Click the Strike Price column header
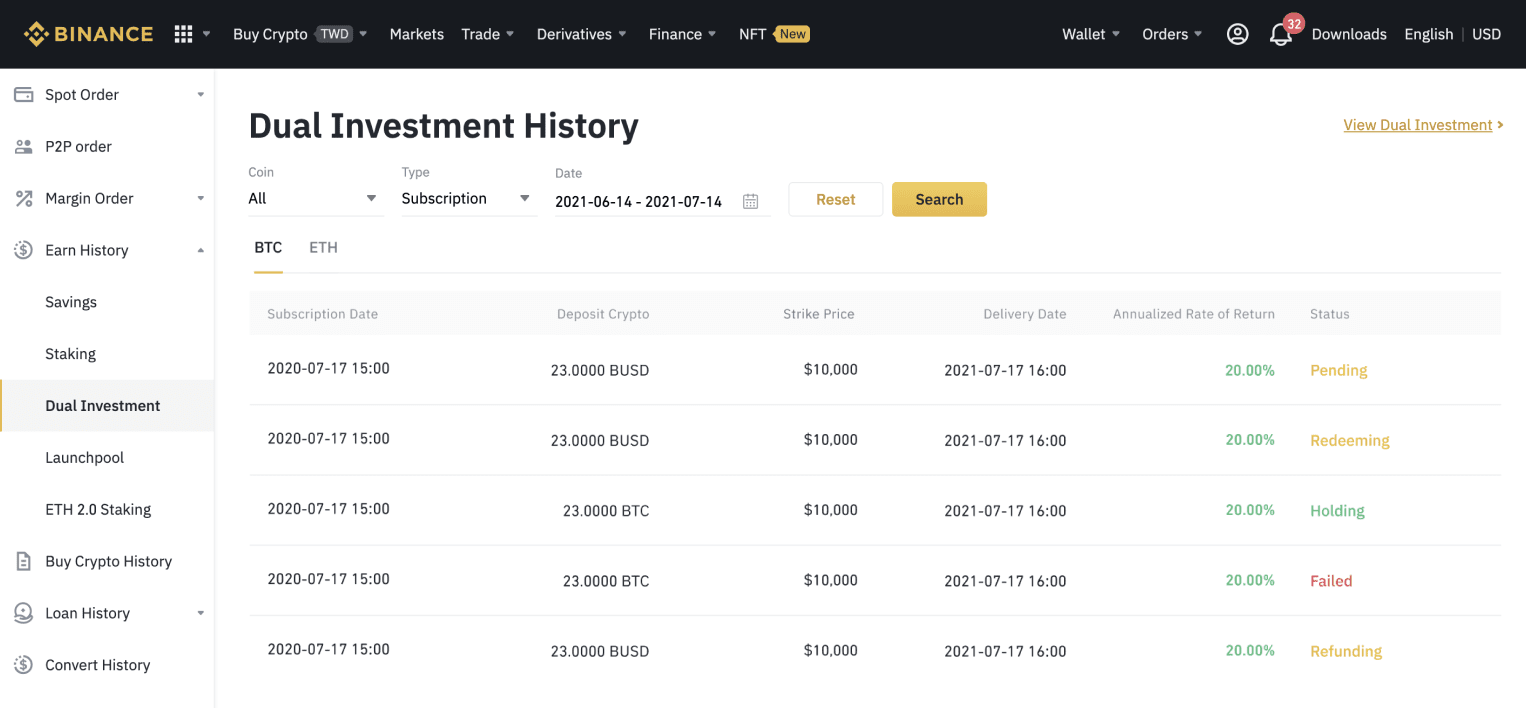Image resolution: width=1526 pixels, height=708 pixels. (x=818, y=314)
